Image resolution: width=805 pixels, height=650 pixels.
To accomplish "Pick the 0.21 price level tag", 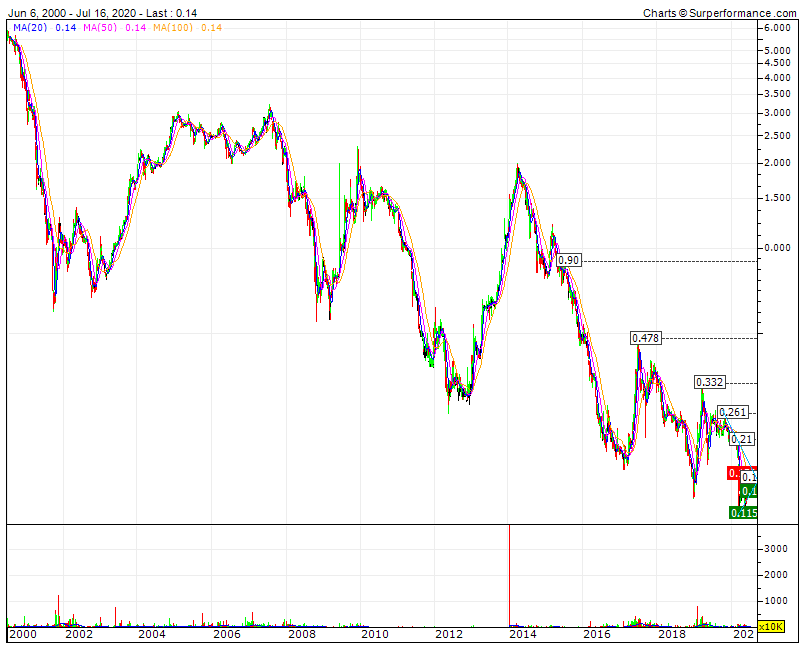I will [742, 439].
